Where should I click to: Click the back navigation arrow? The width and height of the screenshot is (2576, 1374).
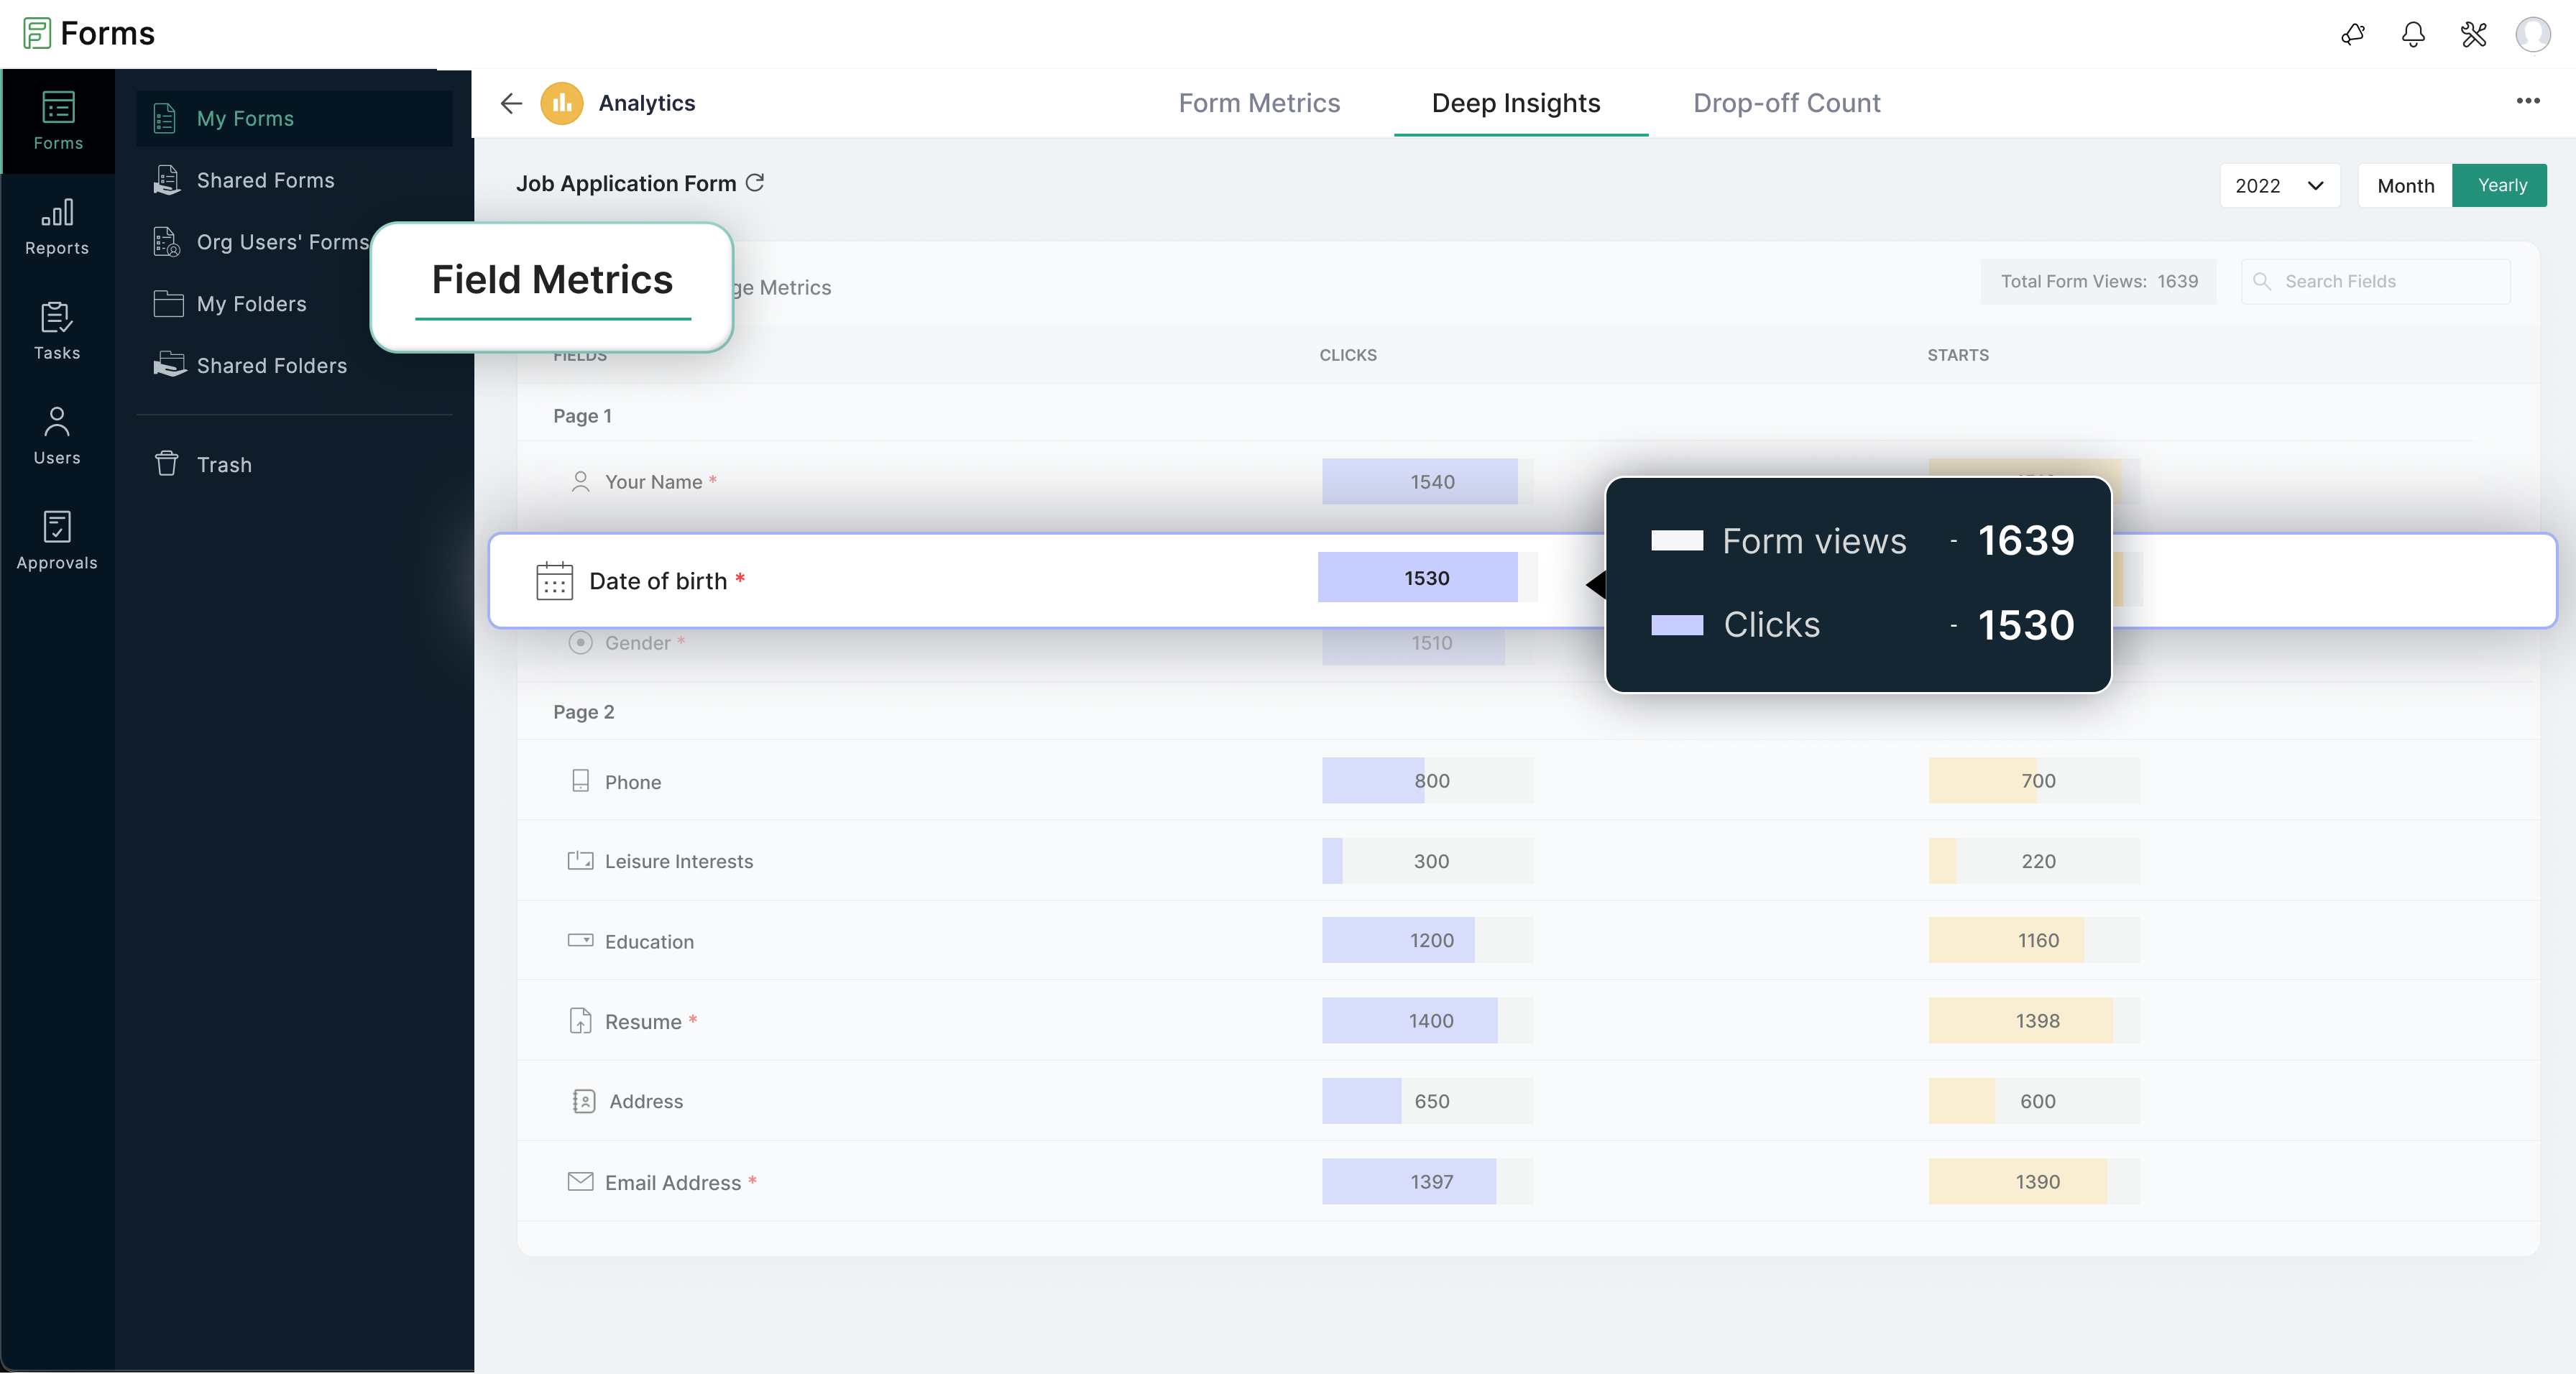510,102
